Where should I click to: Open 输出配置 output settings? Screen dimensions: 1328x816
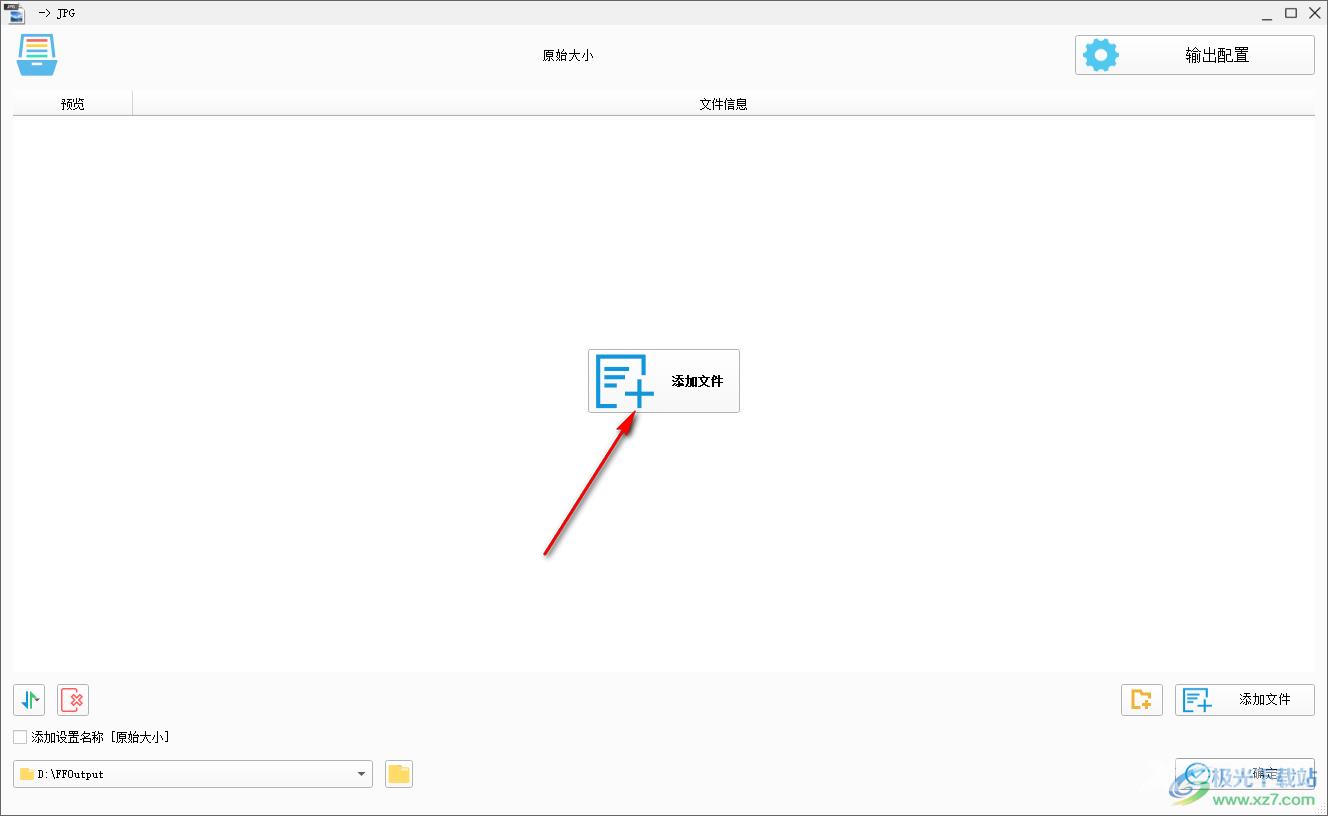tap(1195, 55)
